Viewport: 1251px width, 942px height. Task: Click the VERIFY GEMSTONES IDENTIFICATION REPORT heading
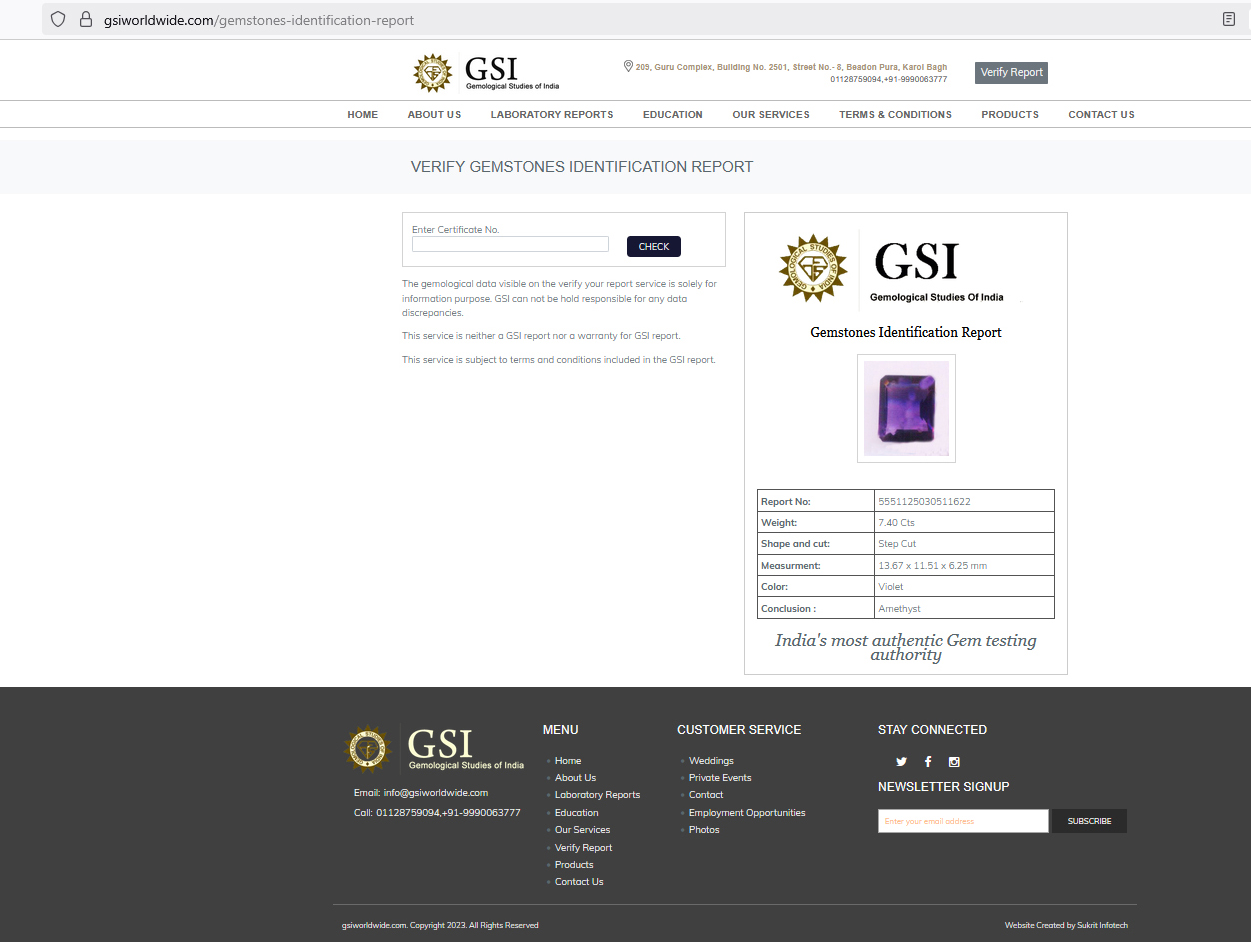[582, 167]
